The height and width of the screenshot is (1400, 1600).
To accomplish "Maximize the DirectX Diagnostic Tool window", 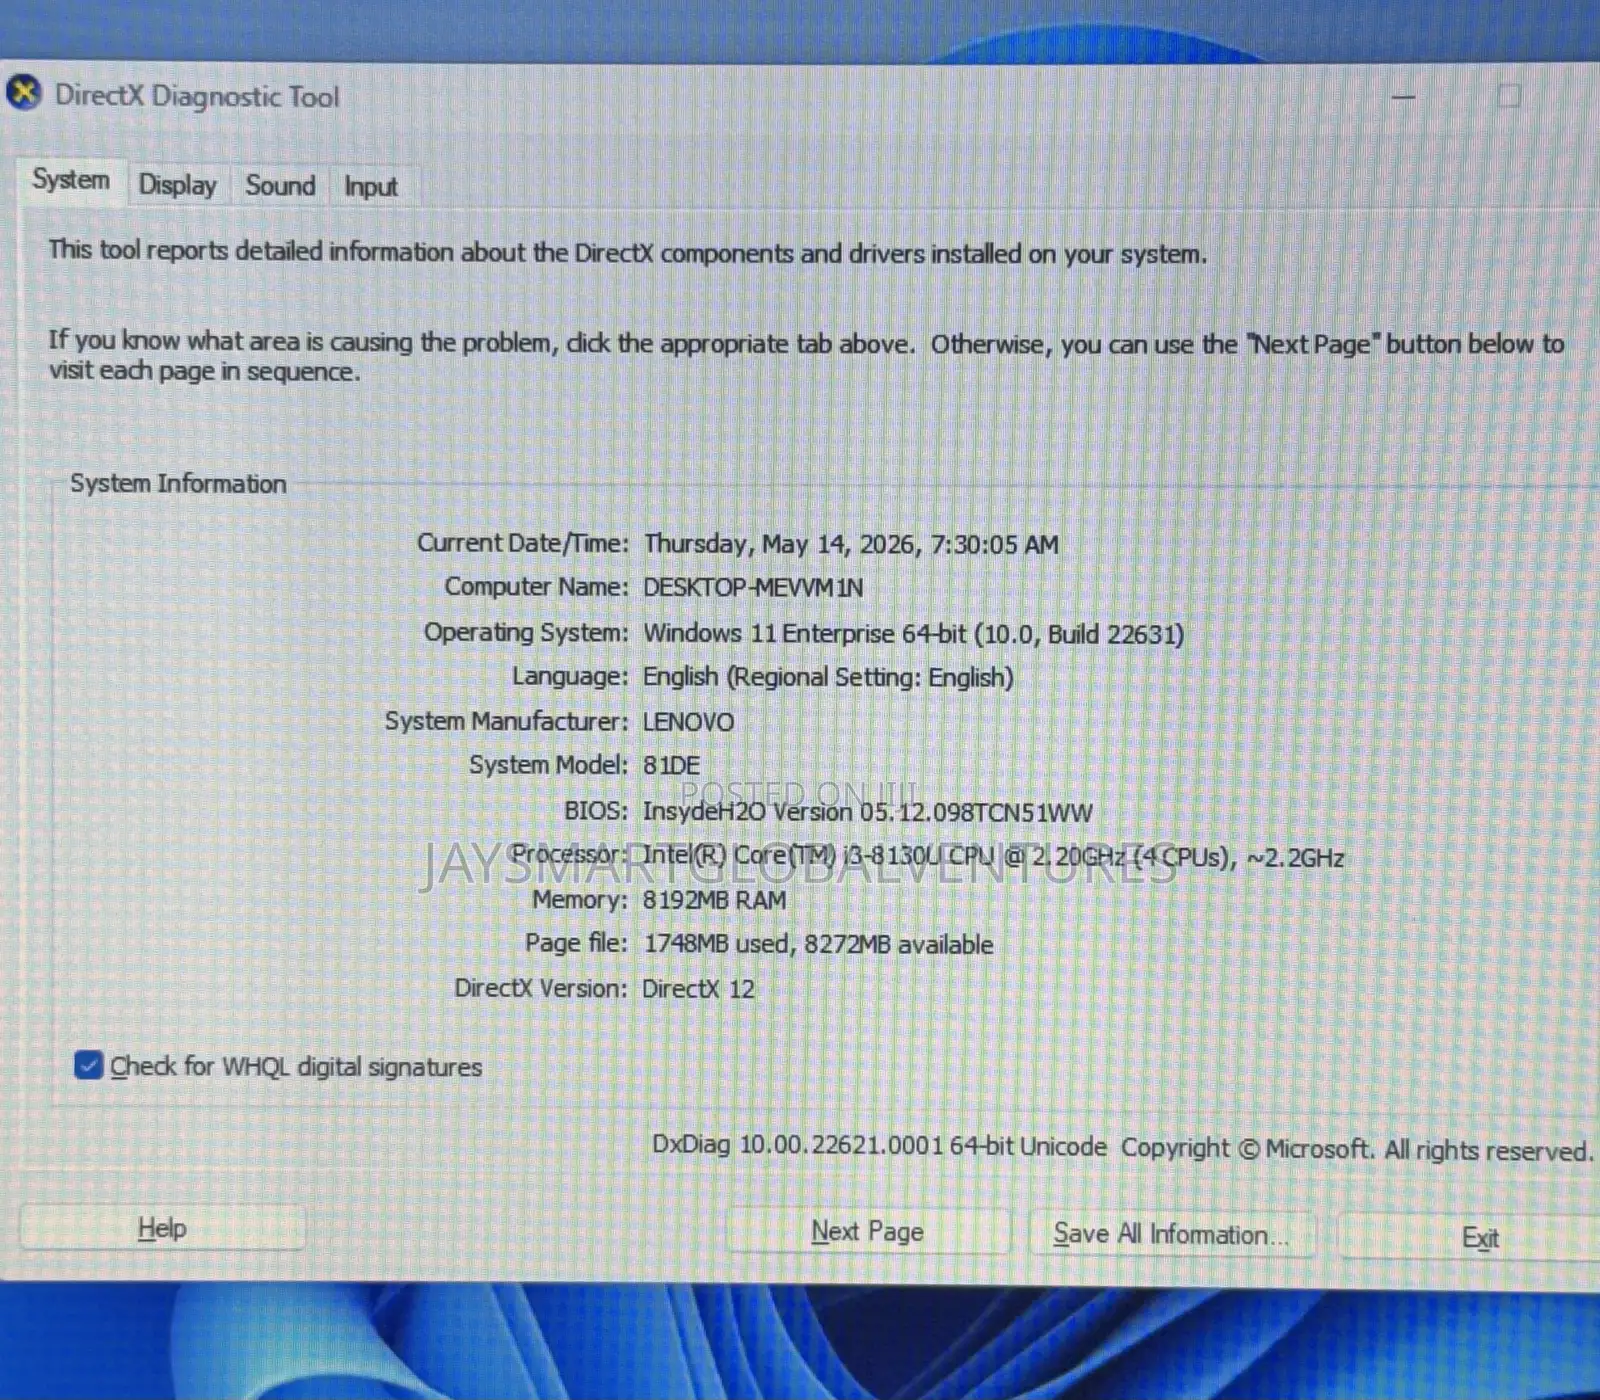I will click(1509, 96).
